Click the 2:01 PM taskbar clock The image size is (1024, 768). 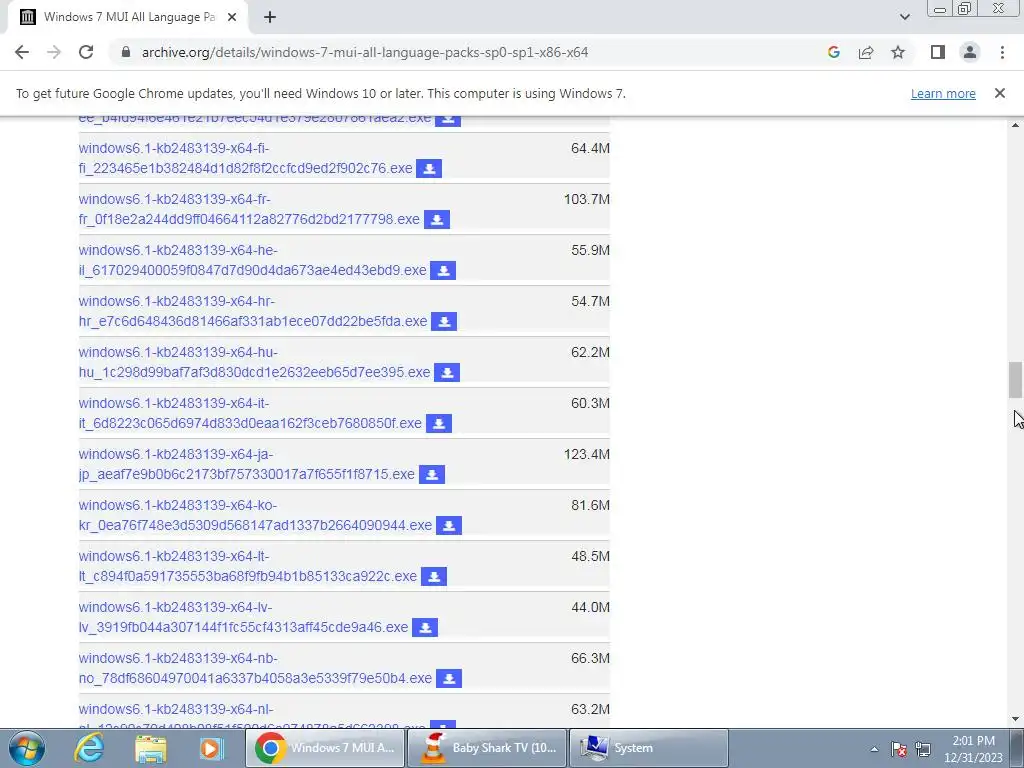973,749
